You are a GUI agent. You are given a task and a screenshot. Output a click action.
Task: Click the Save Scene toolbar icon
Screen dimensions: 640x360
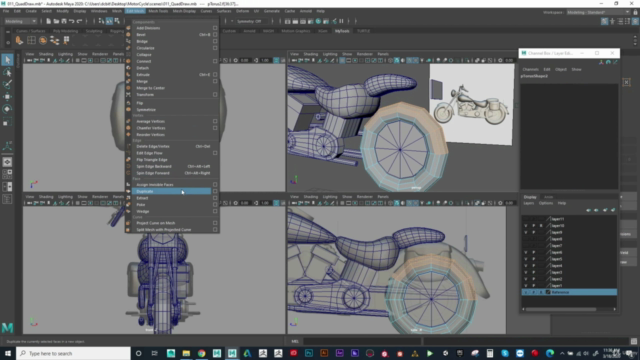click(x=64, y=21)
